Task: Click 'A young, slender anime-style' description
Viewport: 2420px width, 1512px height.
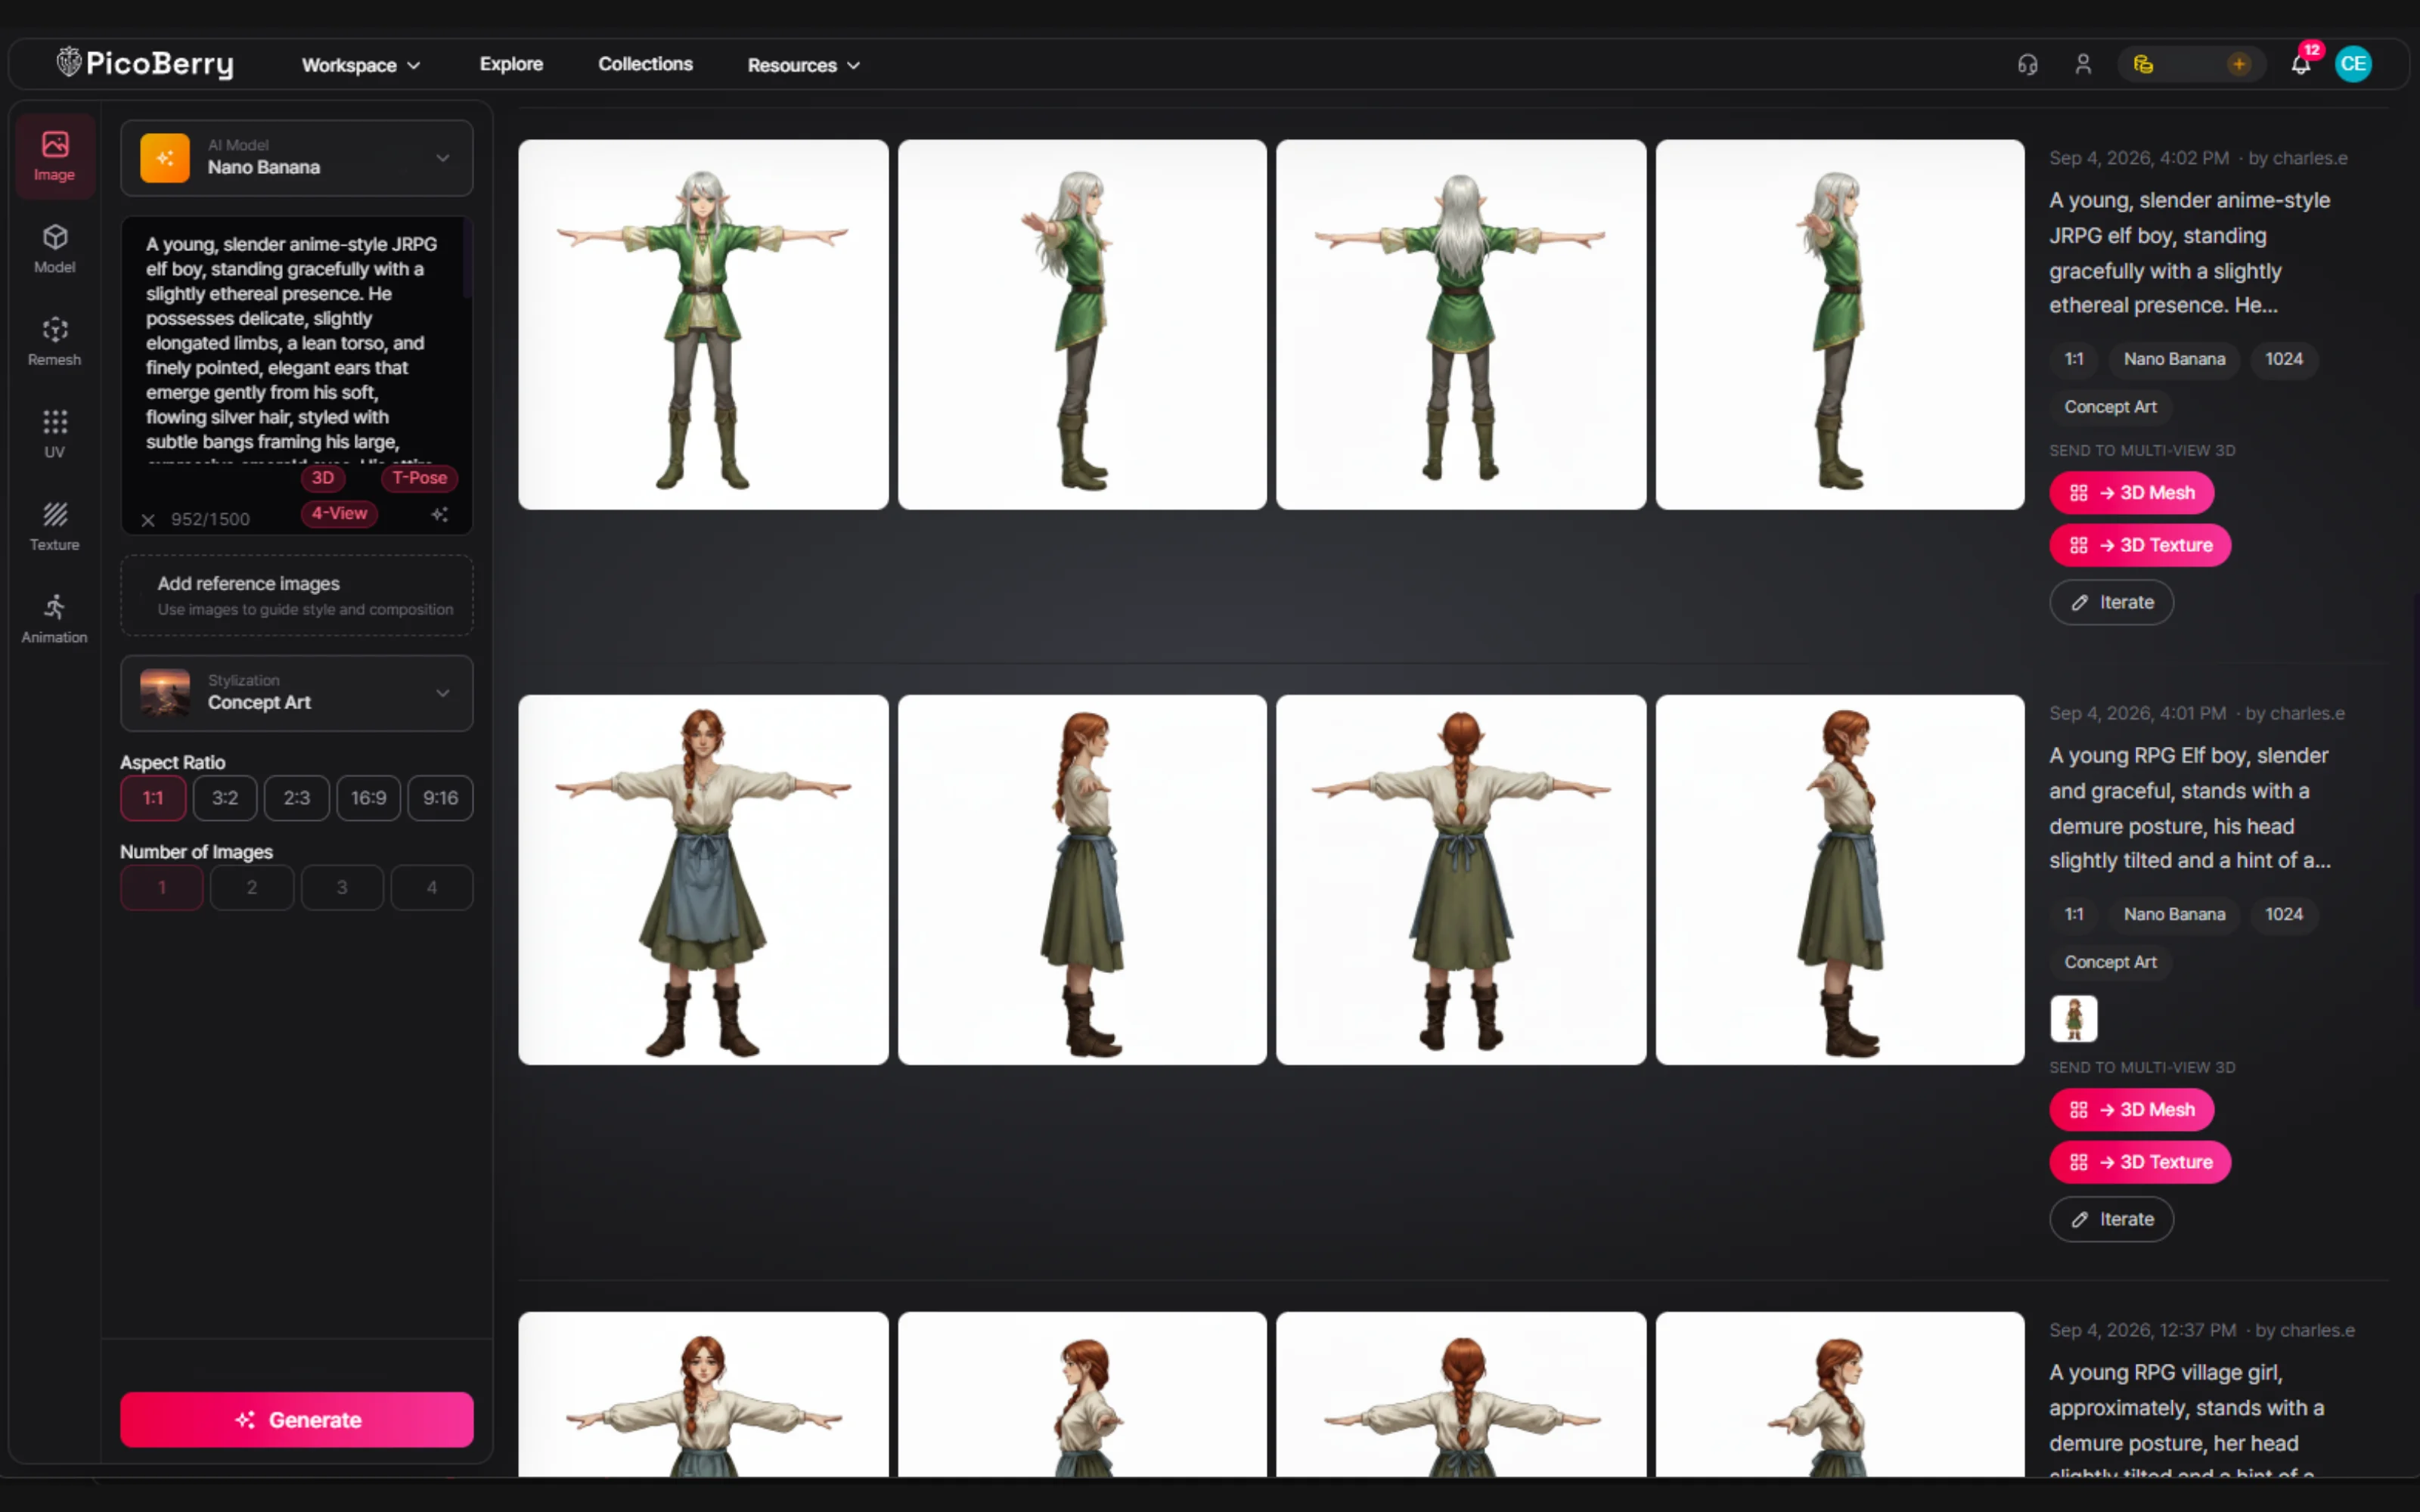Action: tap(2189, 253)
